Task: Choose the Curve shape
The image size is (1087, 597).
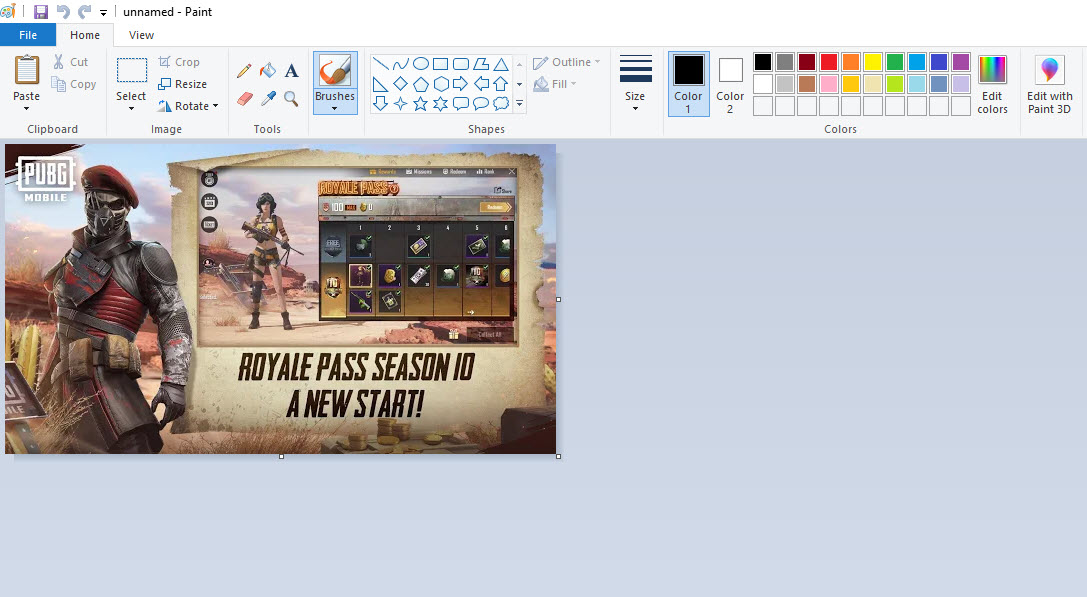Action: [401, 64]
